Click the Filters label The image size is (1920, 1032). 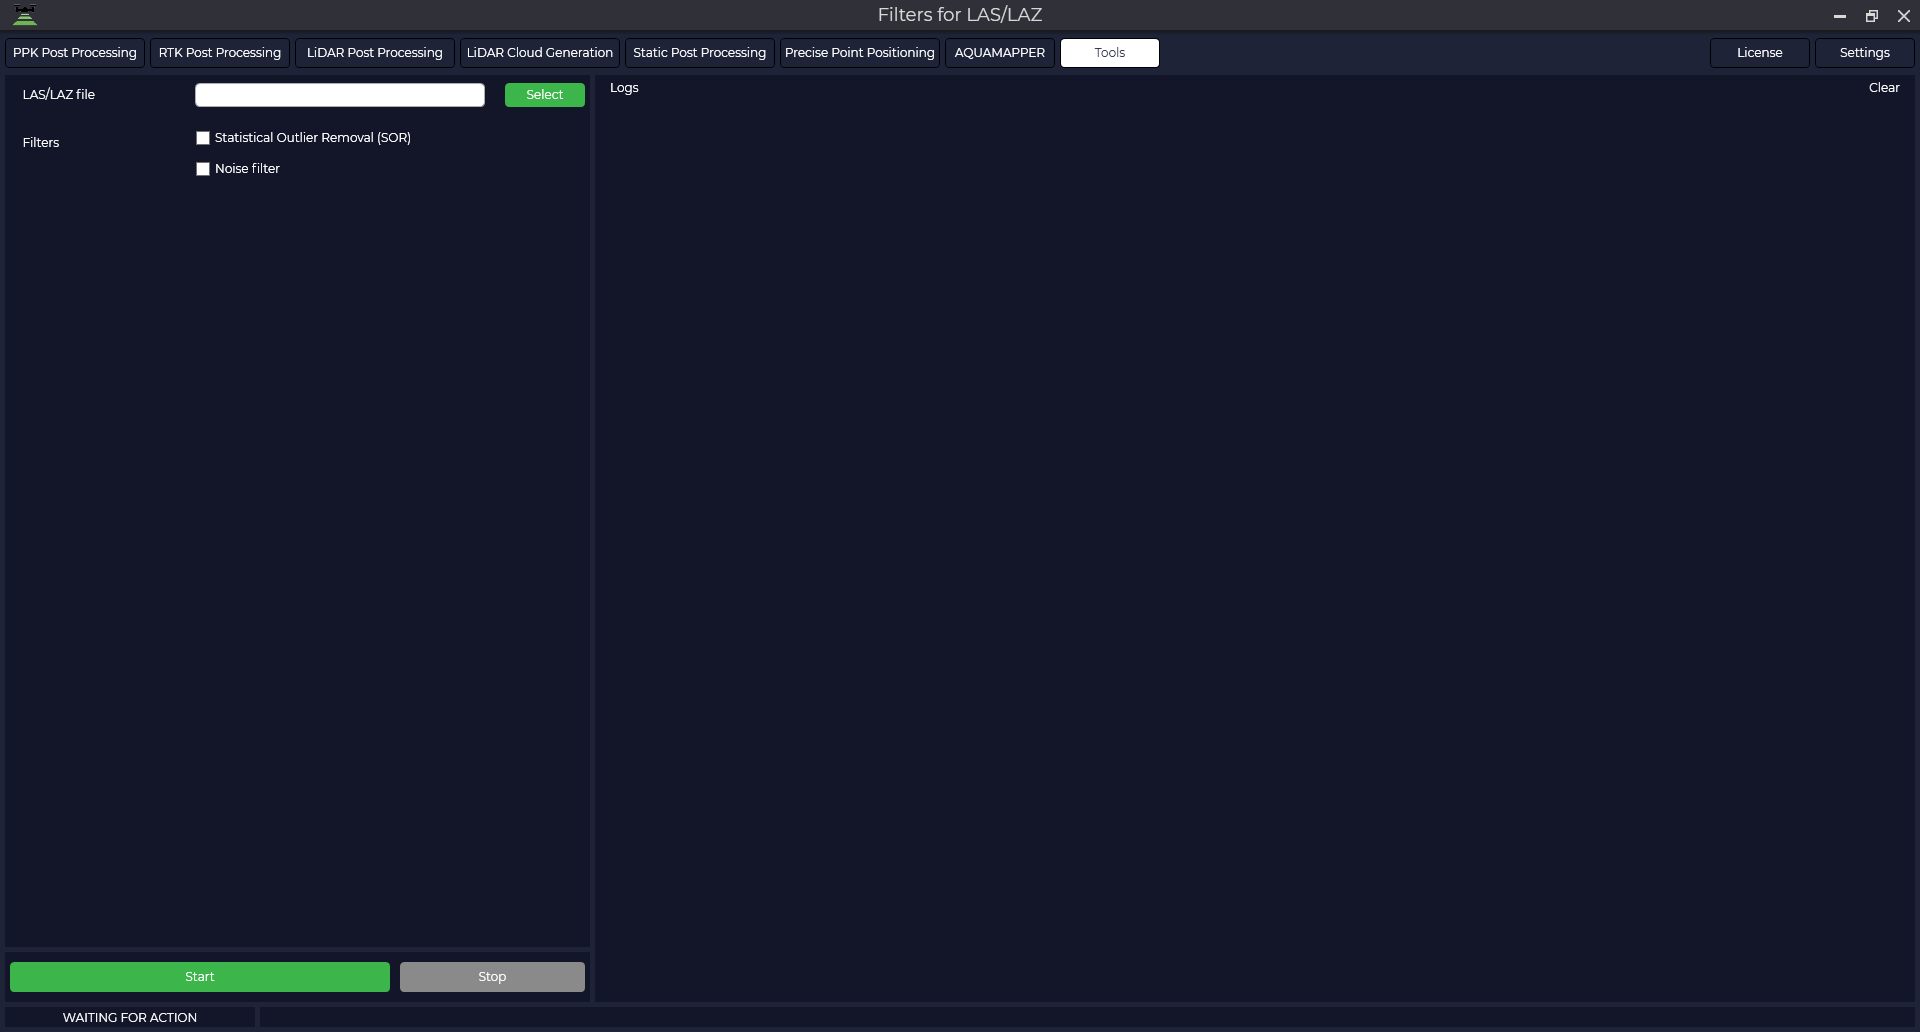(x=41, y=143)
